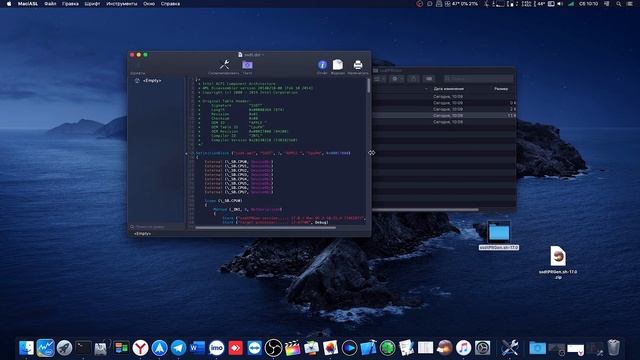Open Launchpad rocket icon in the Dock
The width and height of the screenshot is (640, 360).
[x=64, y=348]
